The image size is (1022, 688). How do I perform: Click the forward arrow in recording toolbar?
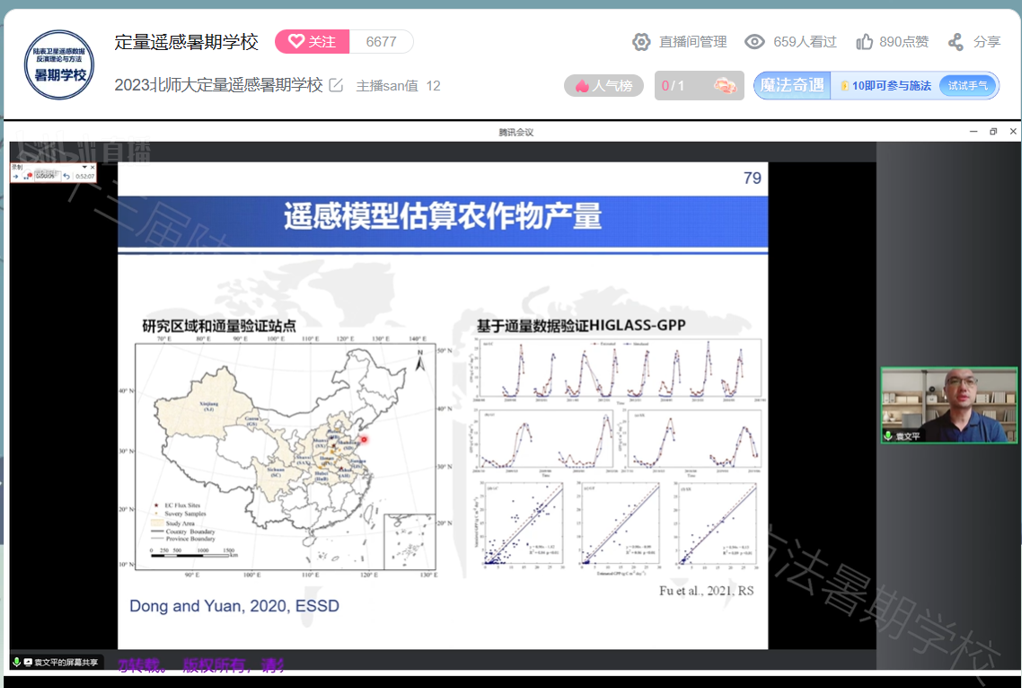coord(16,177)
